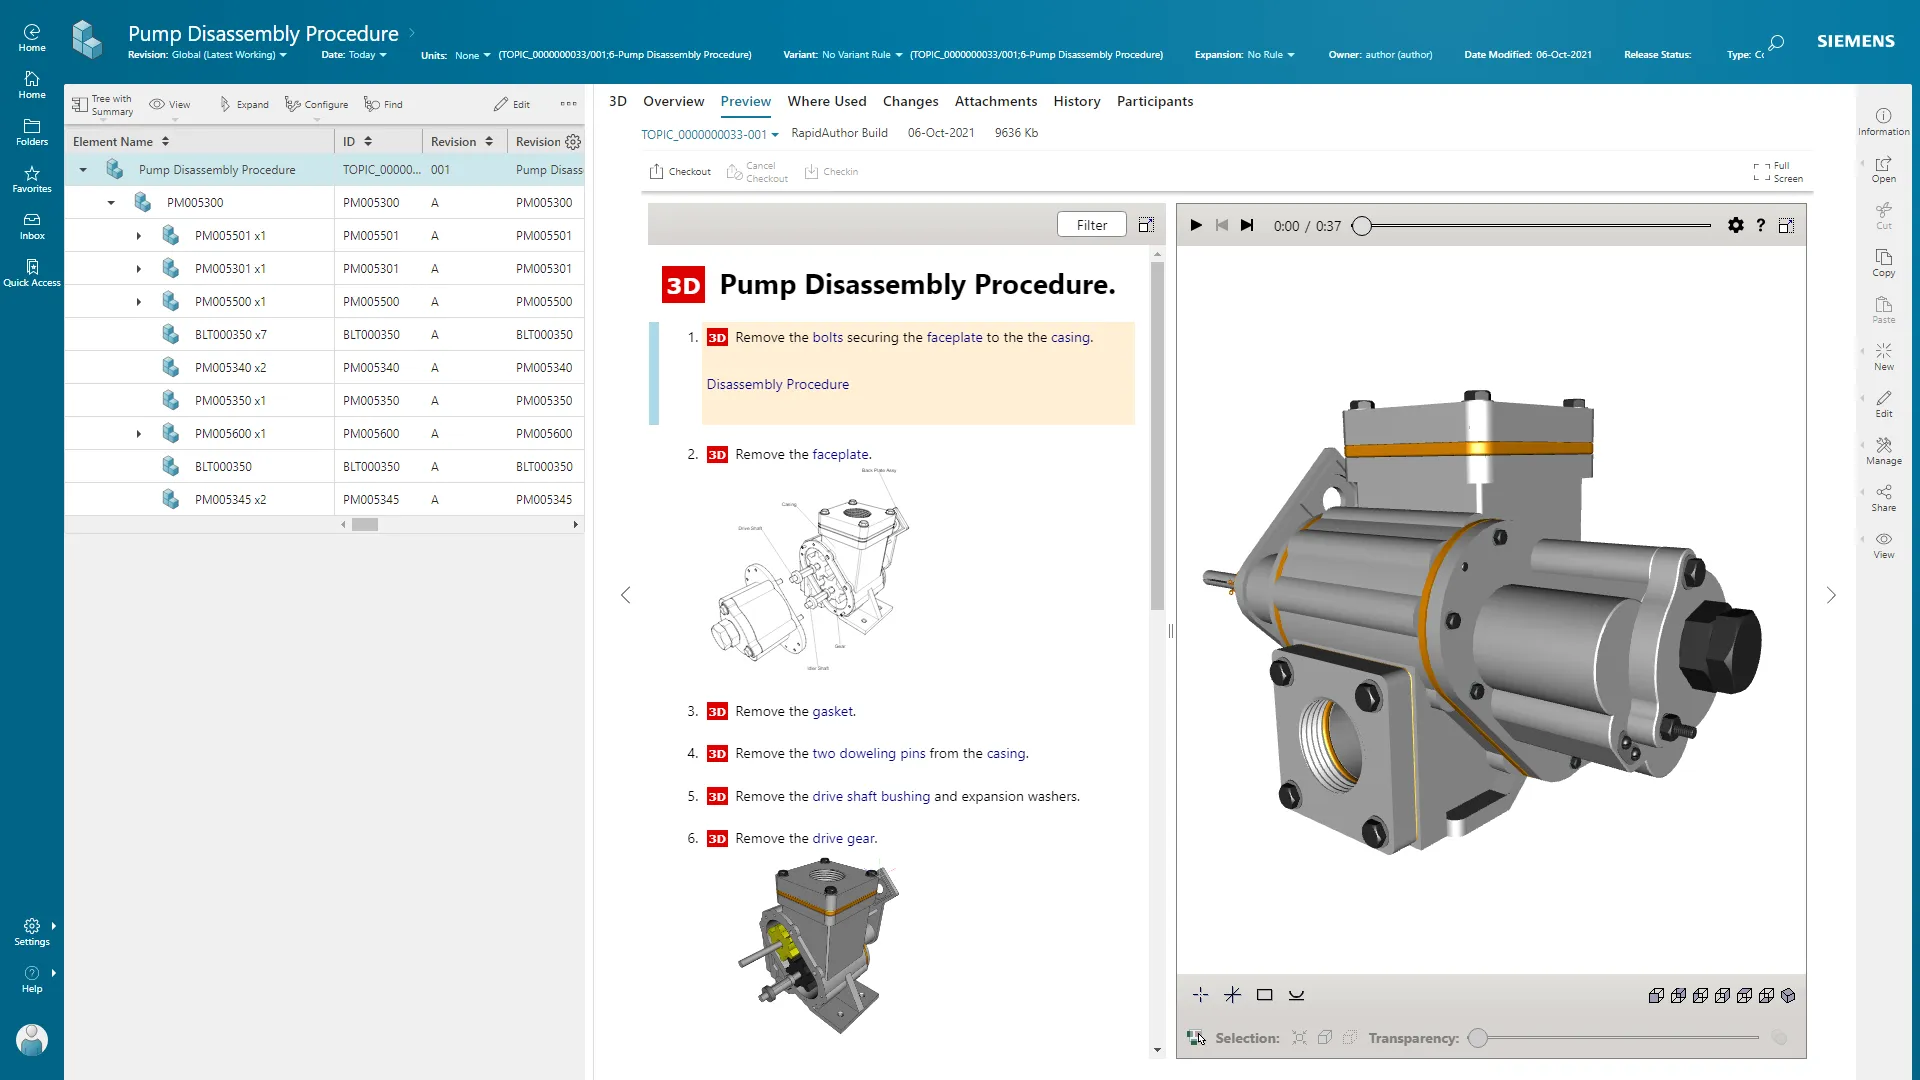Open Quick Access in sidebar
This screenshot has width=1920, height=1080.
pos(32,273)
